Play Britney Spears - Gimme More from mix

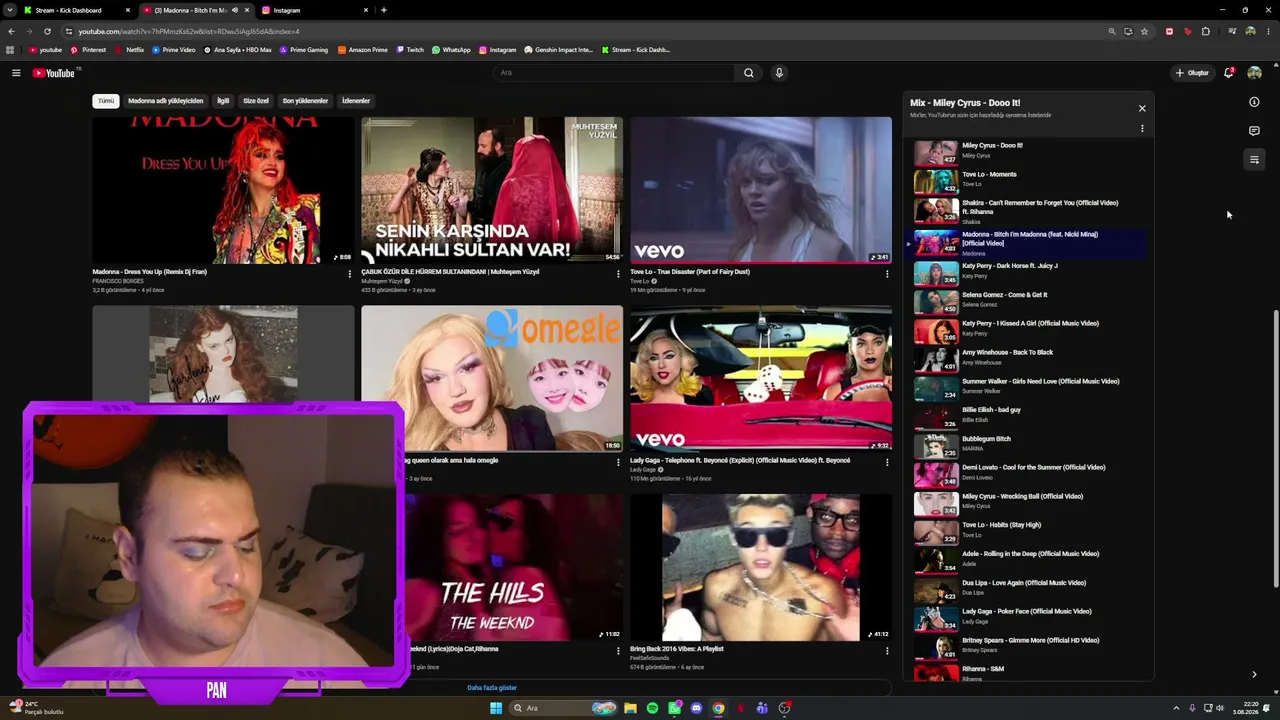[x=1028, y=647]
